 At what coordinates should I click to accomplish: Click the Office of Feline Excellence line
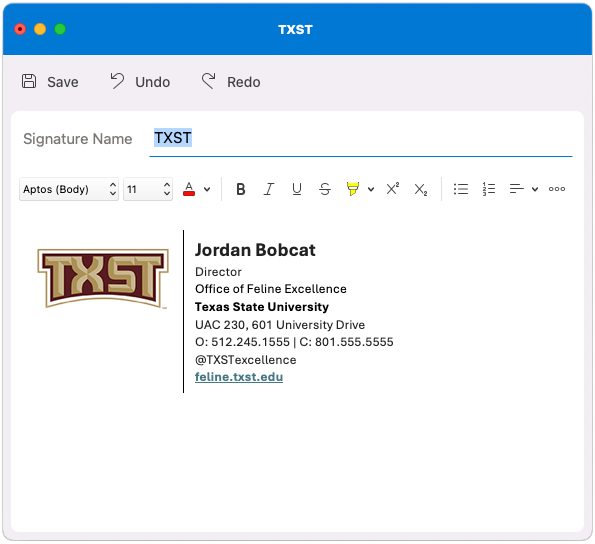(271, 289)
